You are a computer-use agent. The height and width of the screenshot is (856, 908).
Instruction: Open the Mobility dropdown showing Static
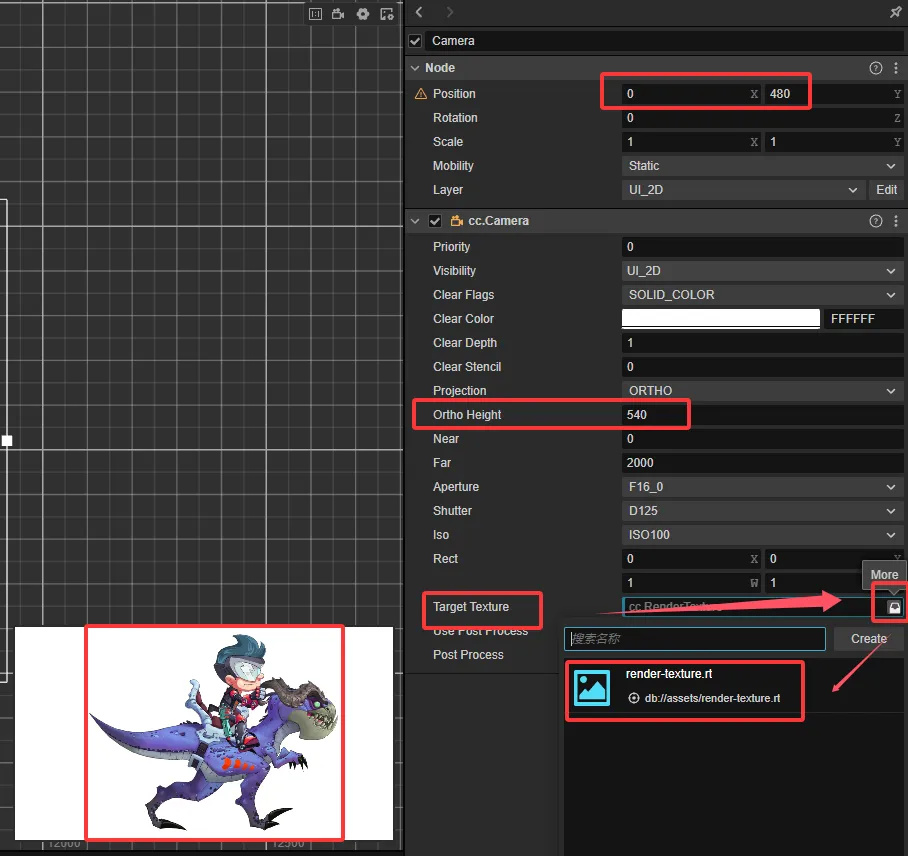tap(762, 166)
